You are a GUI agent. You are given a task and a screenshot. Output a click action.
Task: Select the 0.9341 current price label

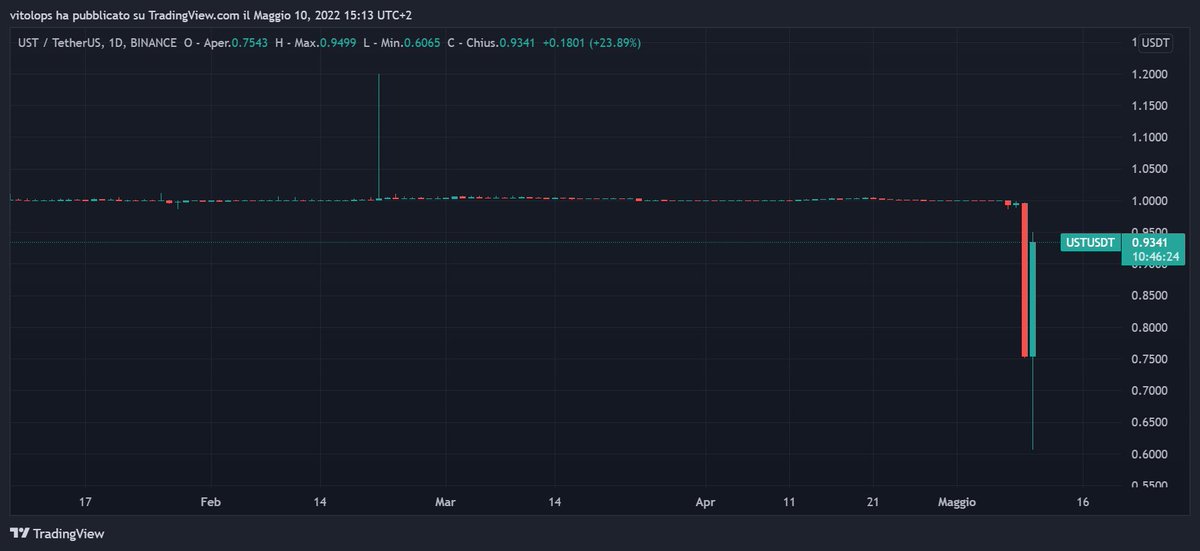[1150, 242]
